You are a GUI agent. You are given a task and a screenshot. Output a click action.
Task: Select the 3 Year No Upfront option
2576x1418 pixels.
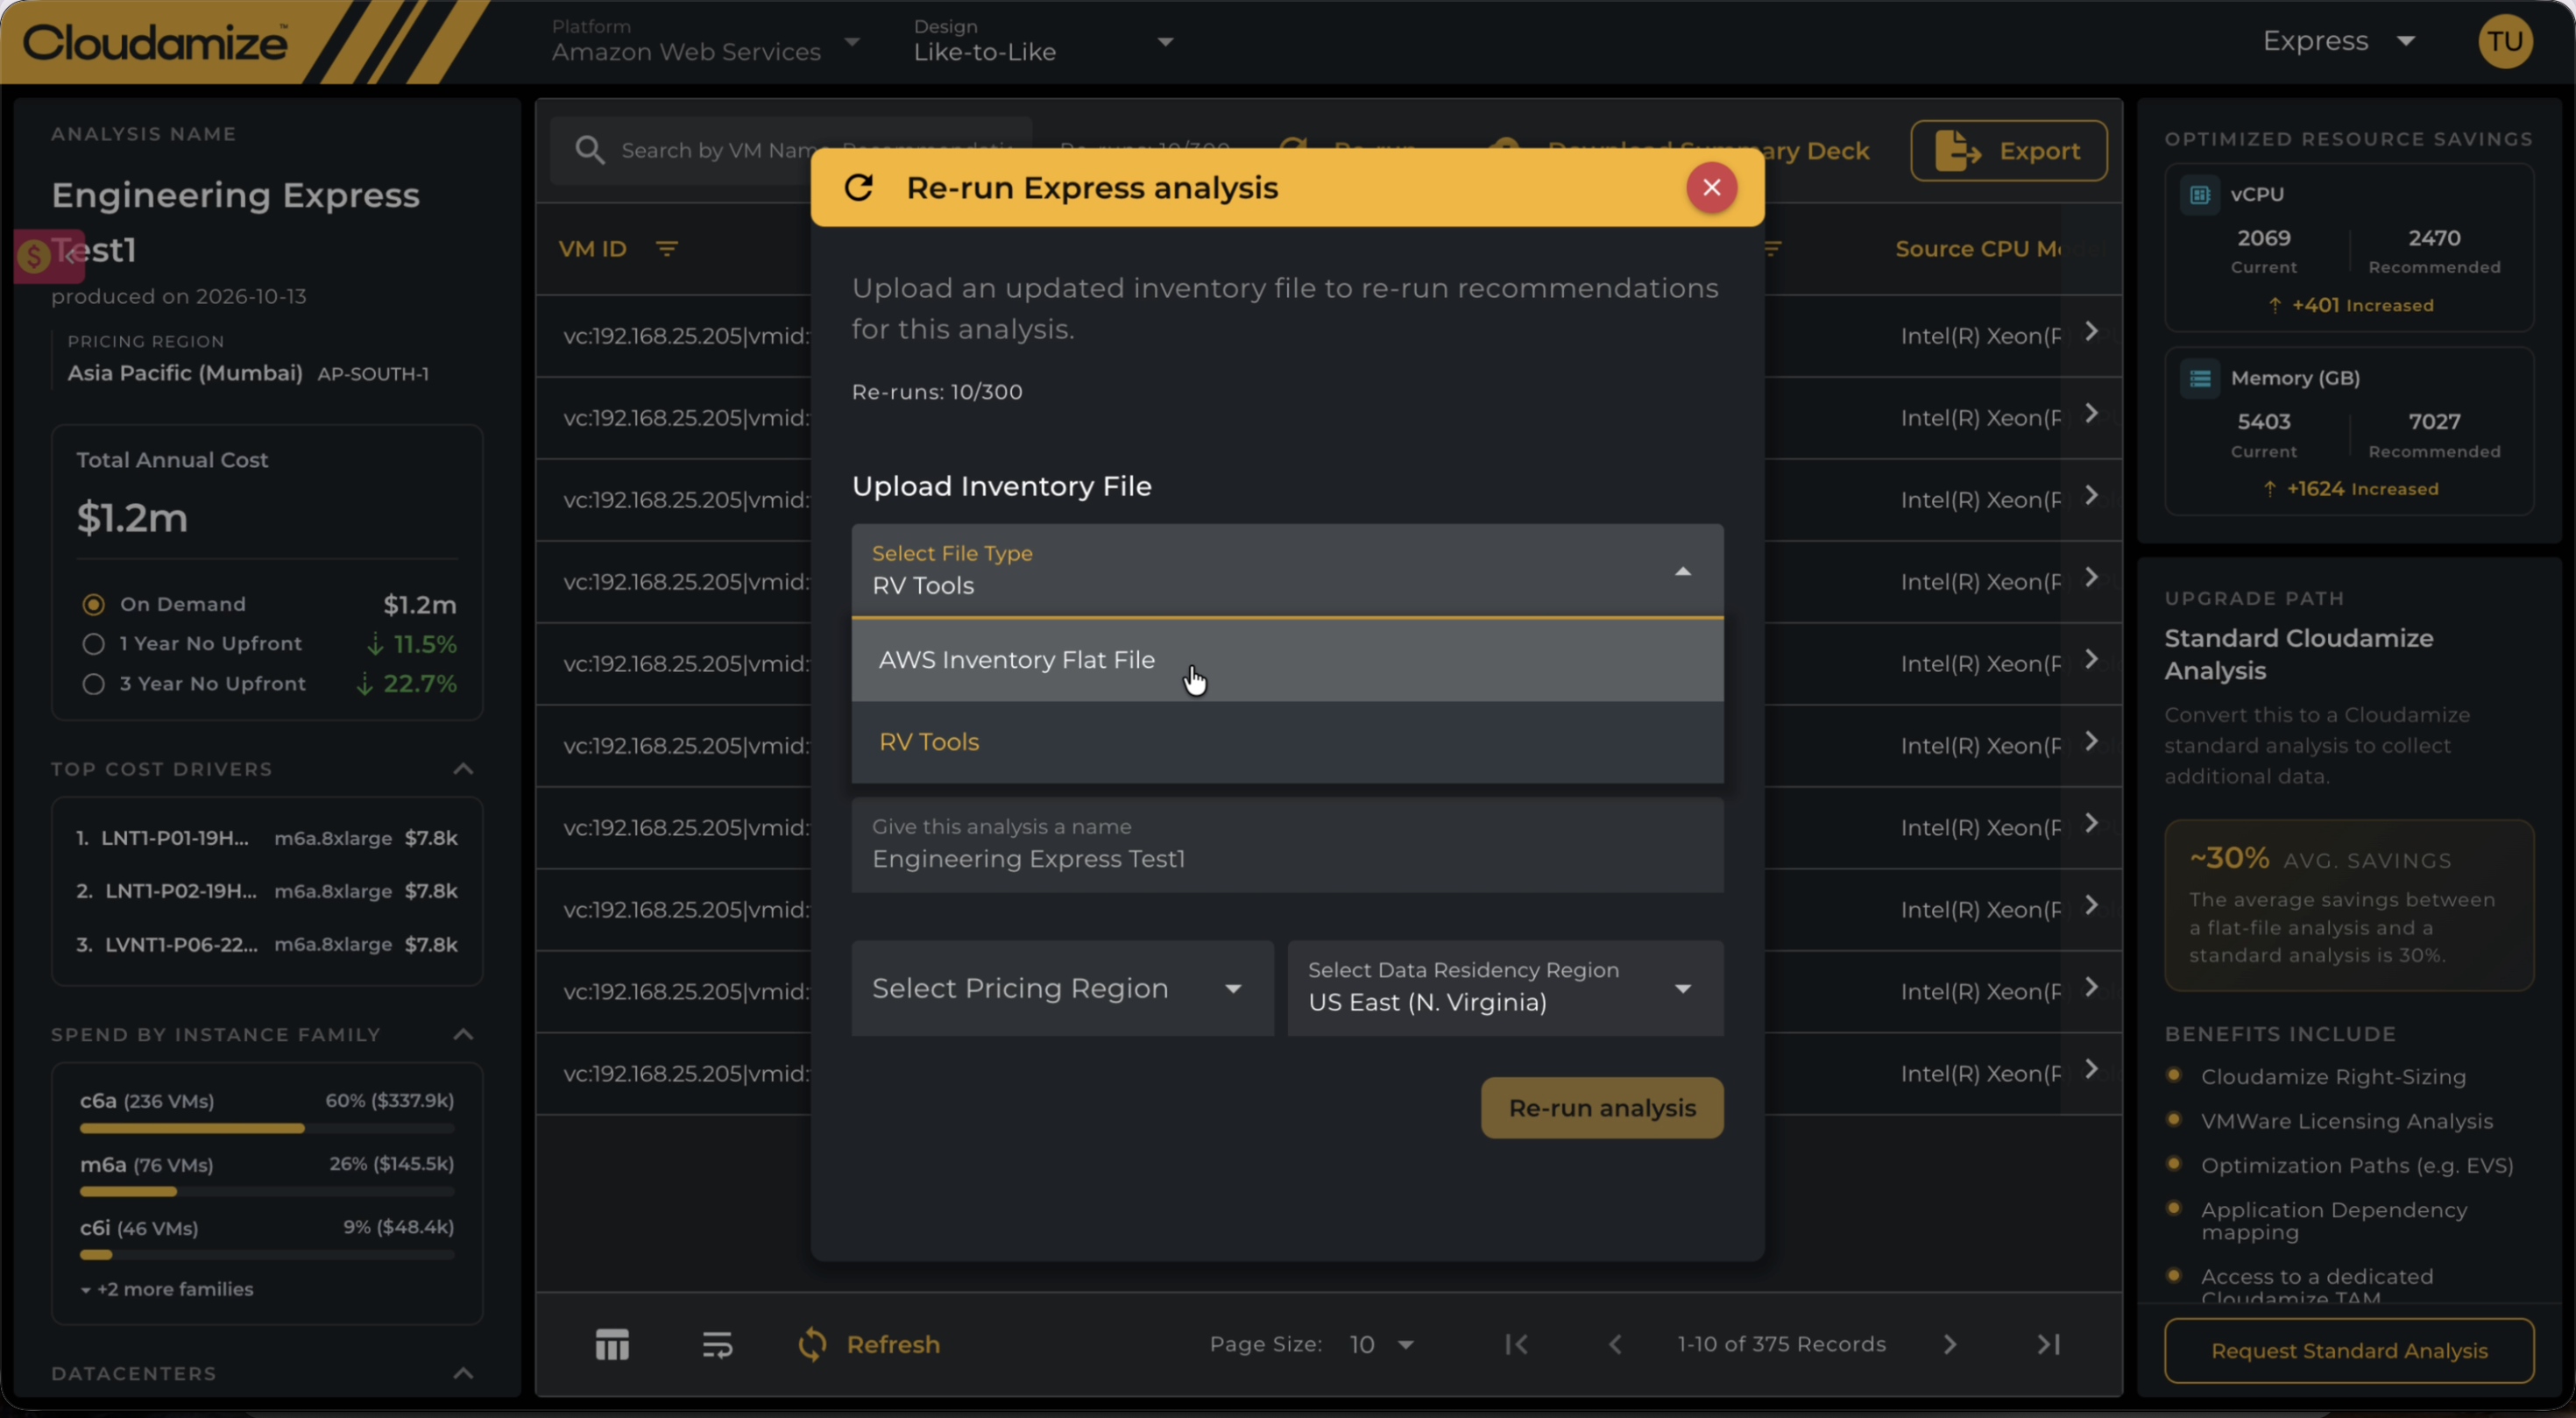click(93, 684)
